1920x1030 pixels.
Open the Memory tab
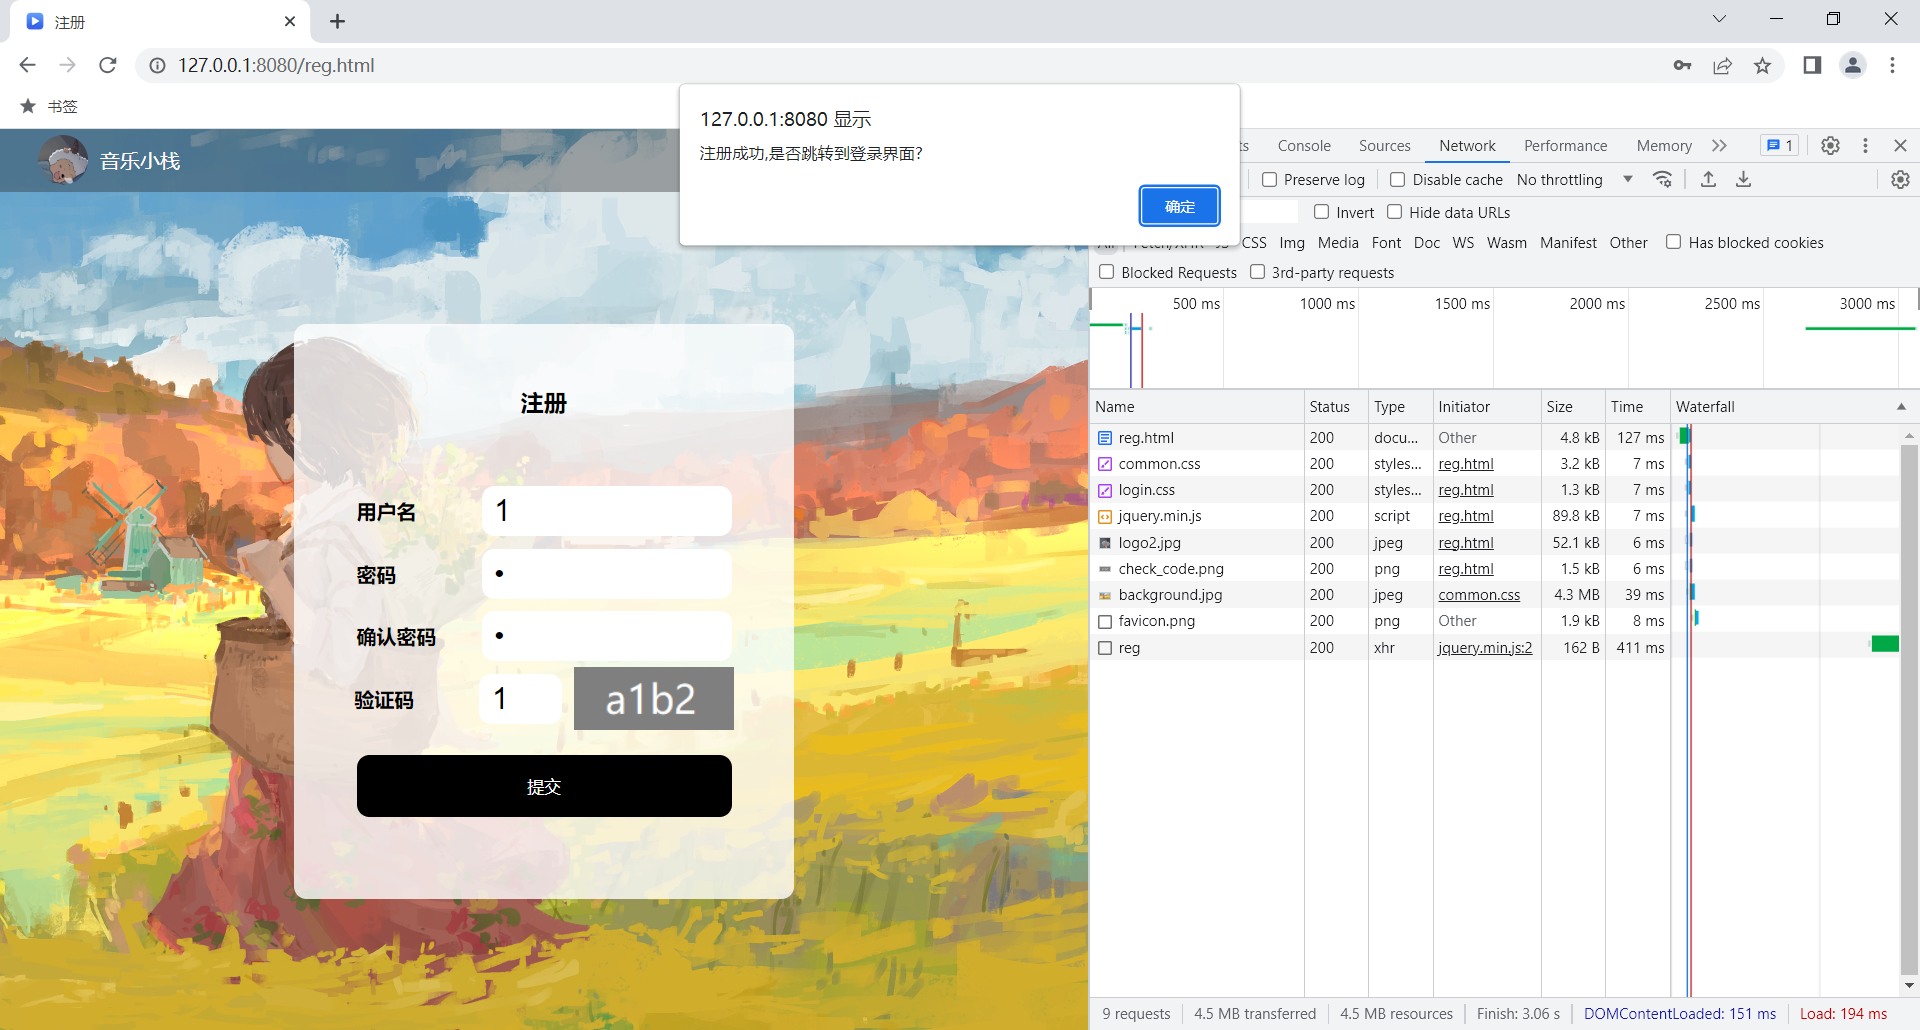[x=1664, y=146]
